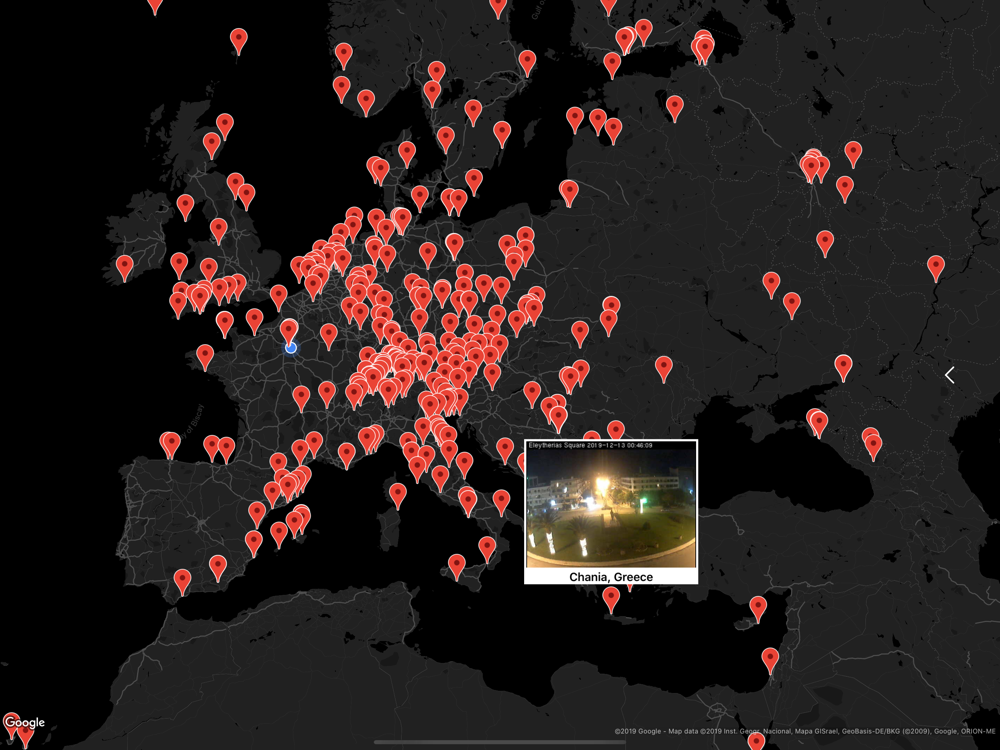Image resolution: width=1000 pixels, height=750 pixels.
Task: Select the pin in southwest Ireland
Action: tap(125, 267)
